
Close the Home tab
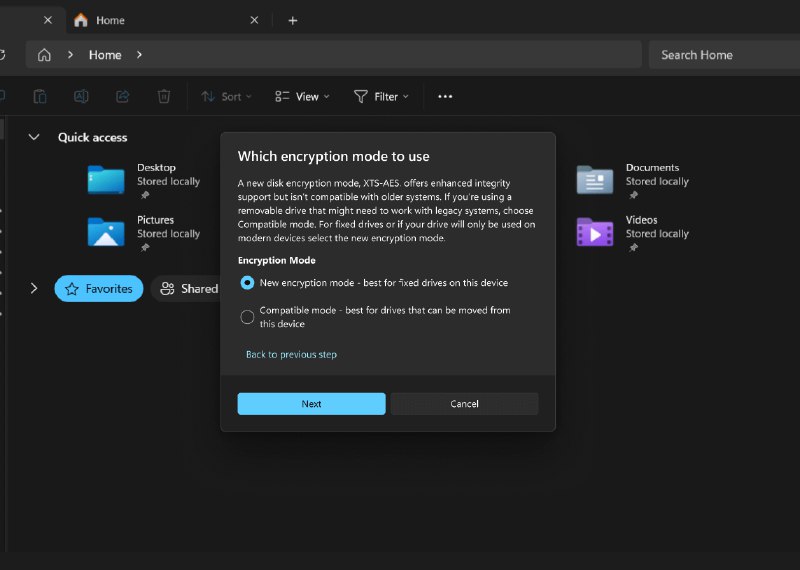254,20
